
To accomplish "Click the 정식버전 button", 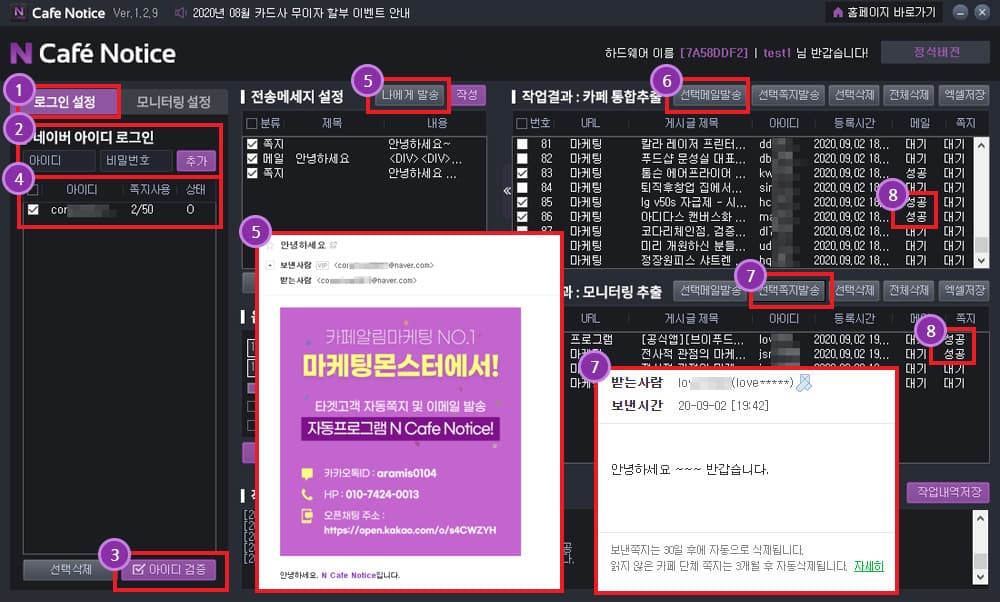I will (936, 52).
